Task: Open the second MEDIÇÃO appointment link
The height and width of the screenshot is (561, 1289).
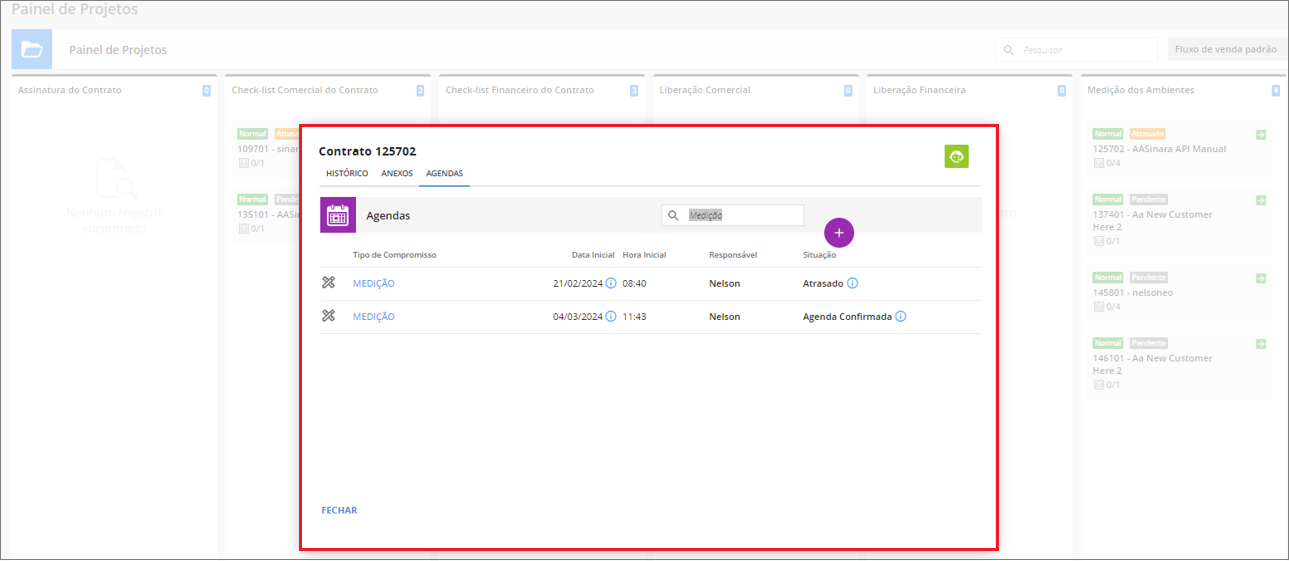Action: pyautogui.click(x=374, y=316)
